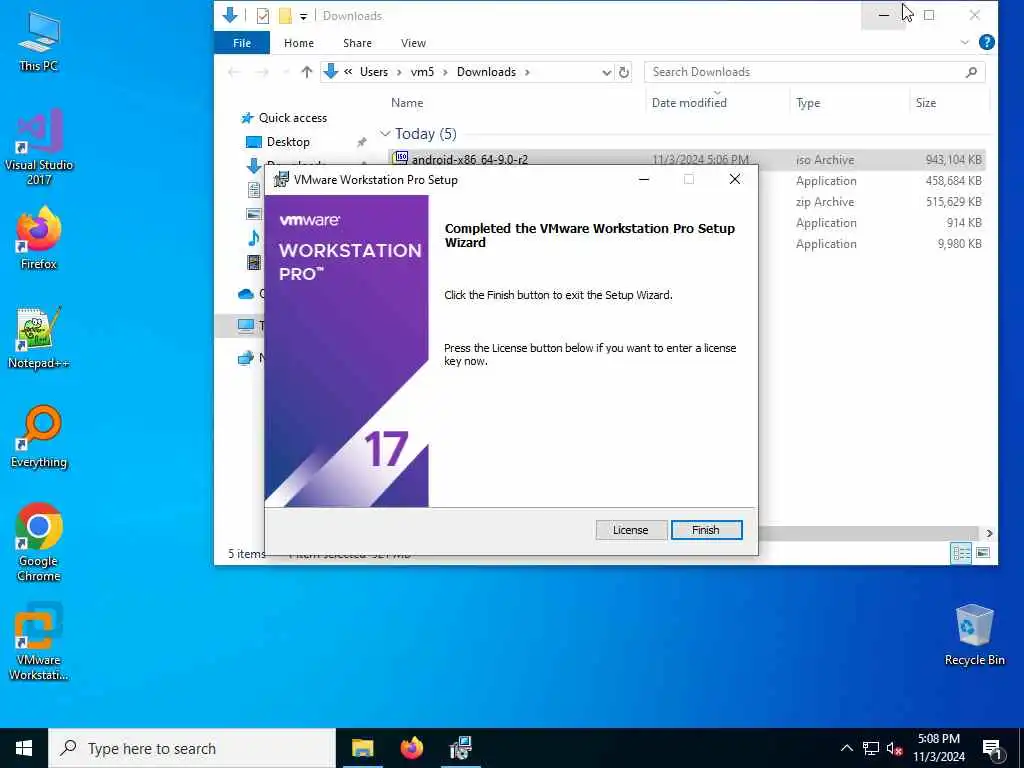Select the android-x86_64-9.0-r2 file

pyautogui.click(x=470, y=159)
